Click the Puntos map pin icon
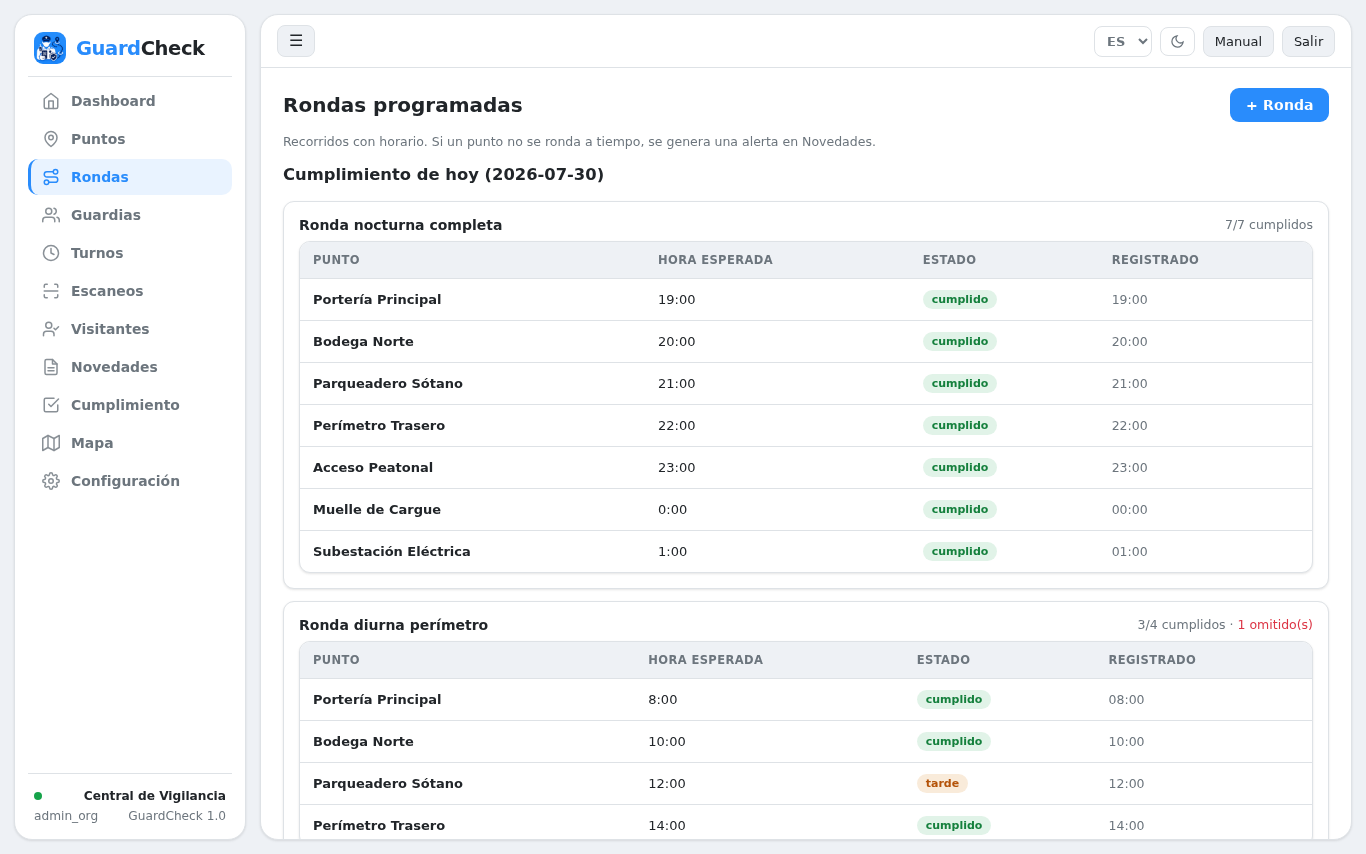Image resolution: width=1366 pixels, height=854 pixels. [x=51, y=139]
